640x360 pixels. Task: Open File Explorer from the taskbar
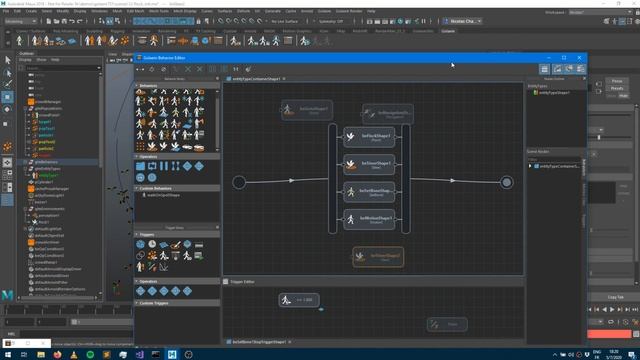click(x=41, y=354)
